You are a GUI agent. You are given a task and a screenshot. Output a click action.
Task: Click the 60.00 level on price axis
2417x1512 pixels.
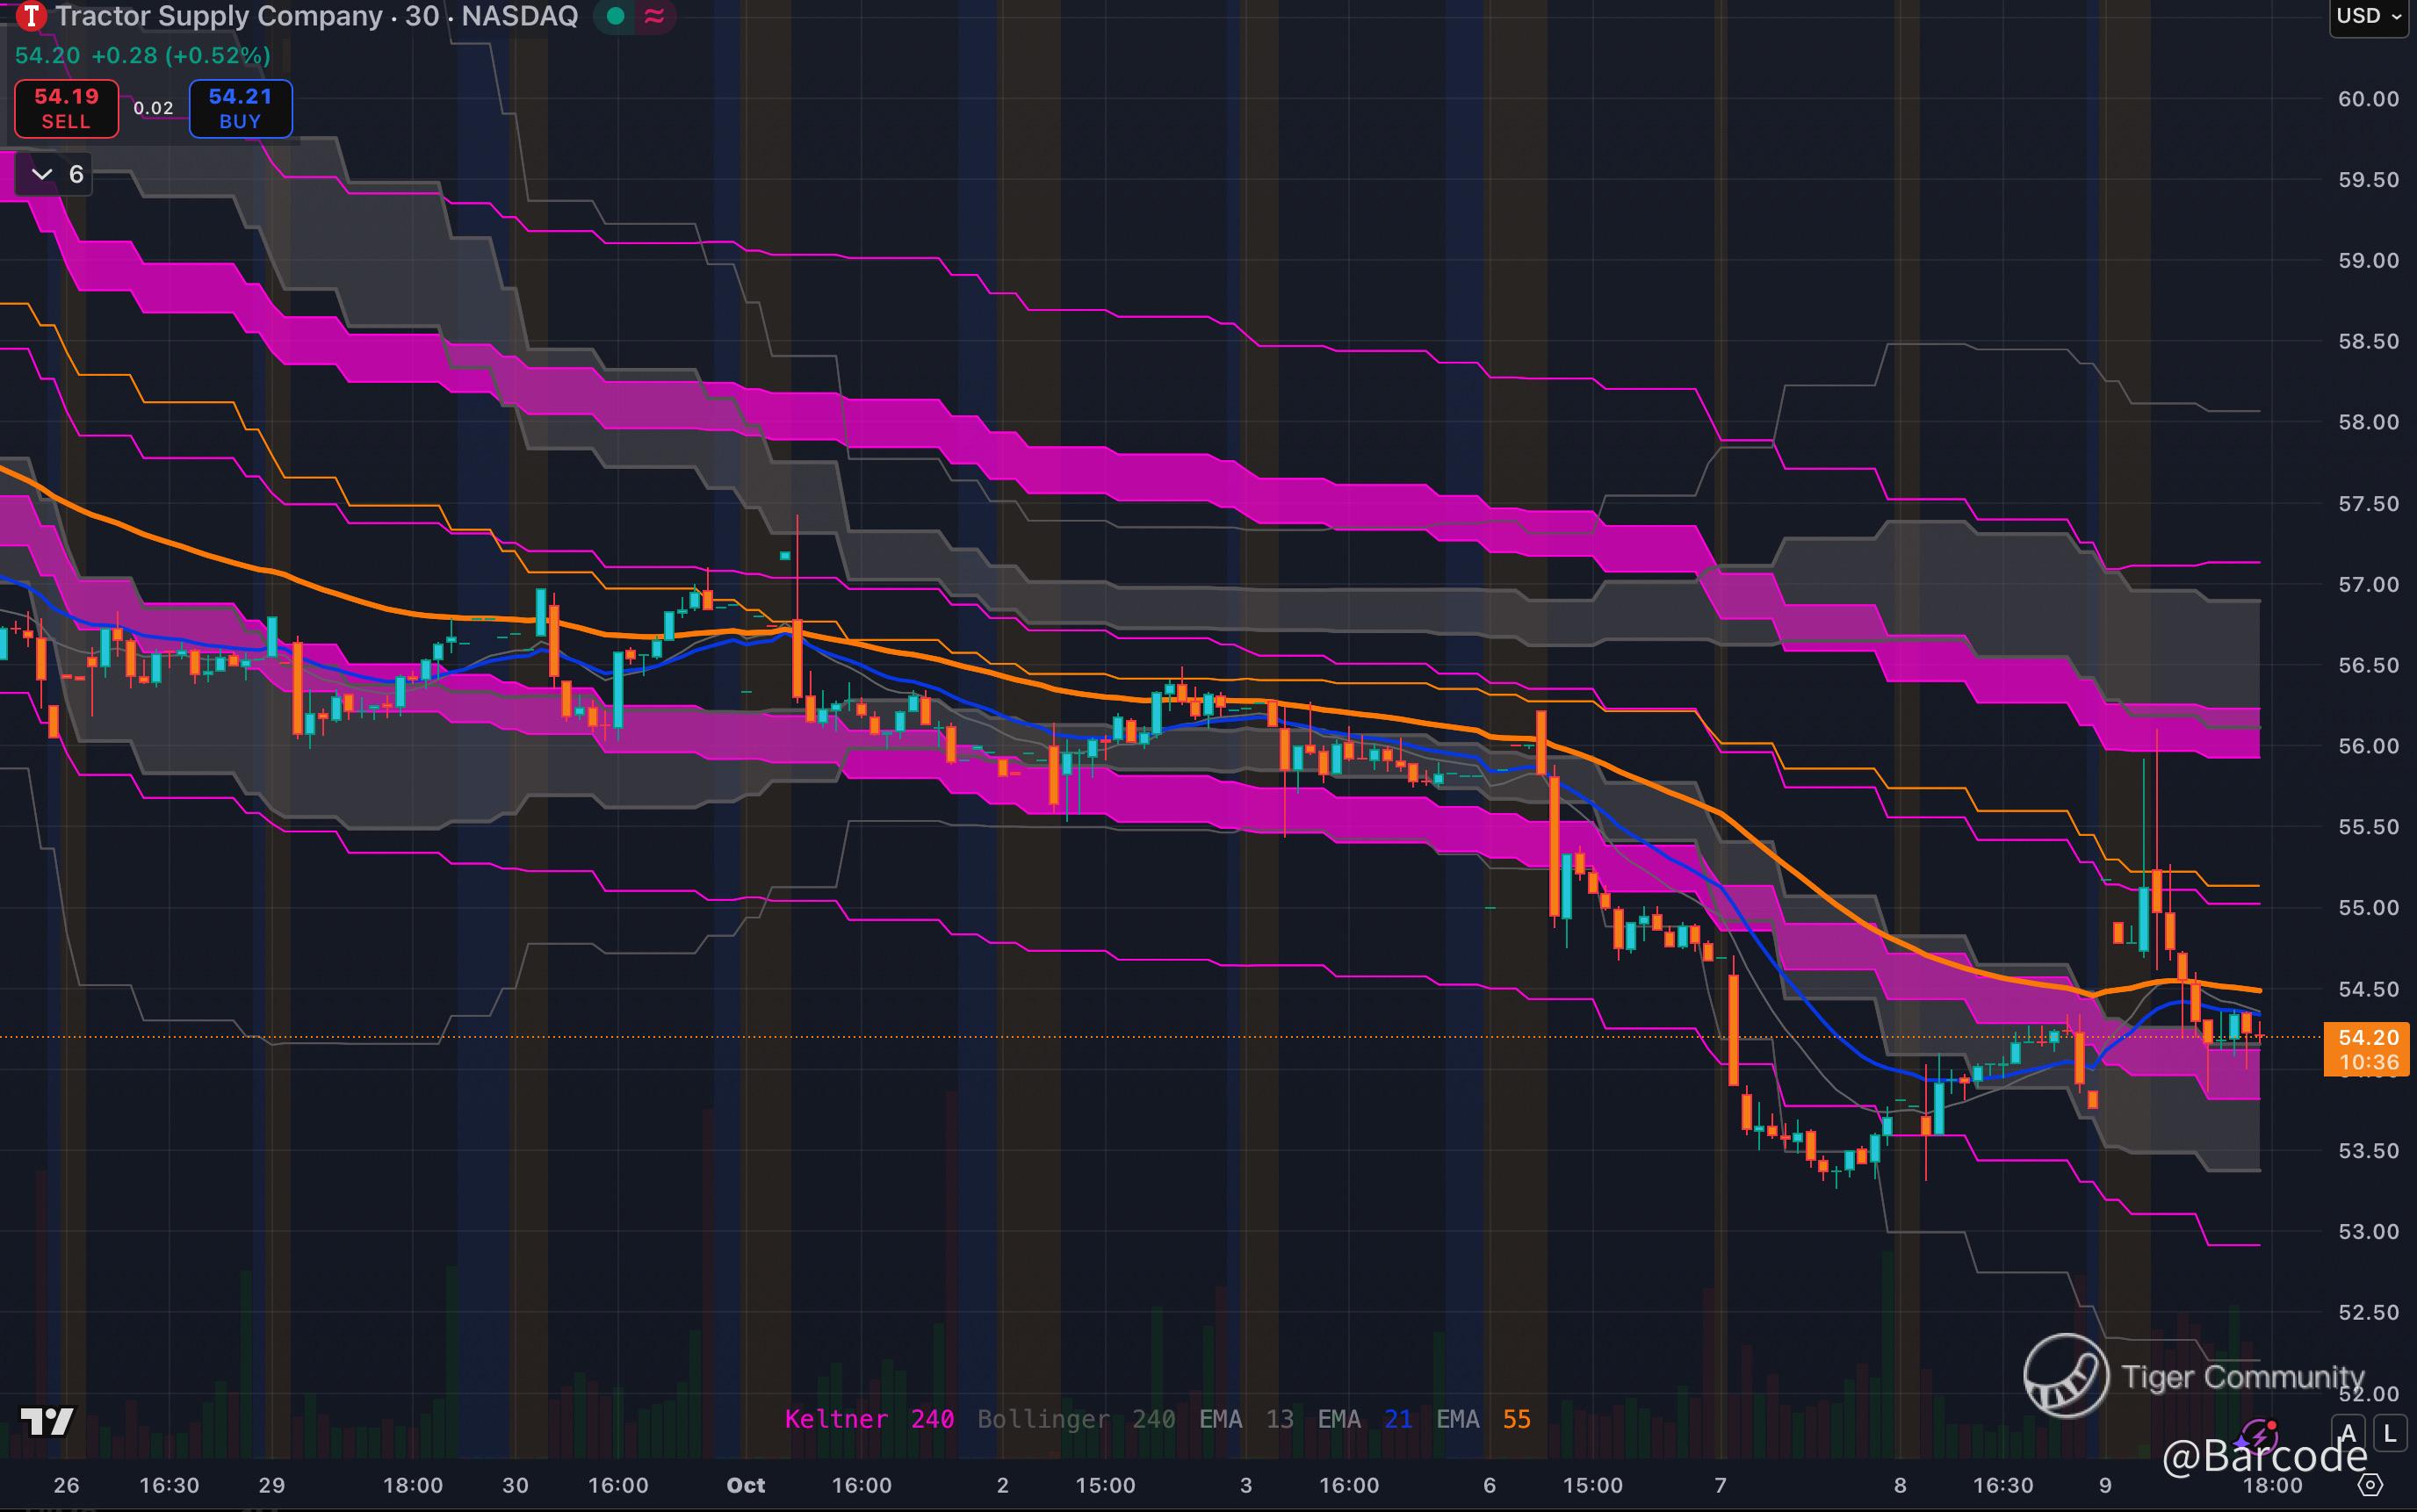tap(2367, 99)
